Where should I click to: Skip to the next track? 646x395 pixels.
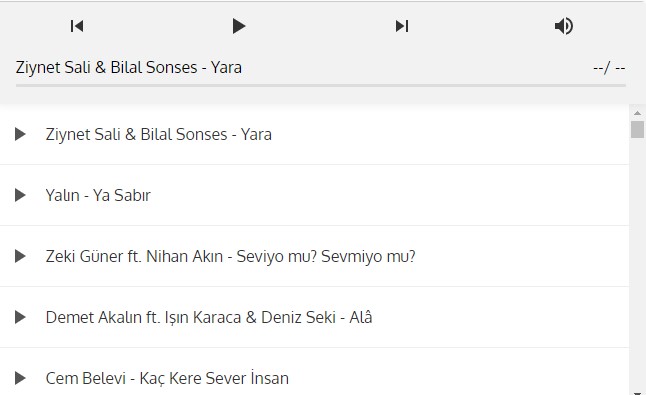click(402, 26)
